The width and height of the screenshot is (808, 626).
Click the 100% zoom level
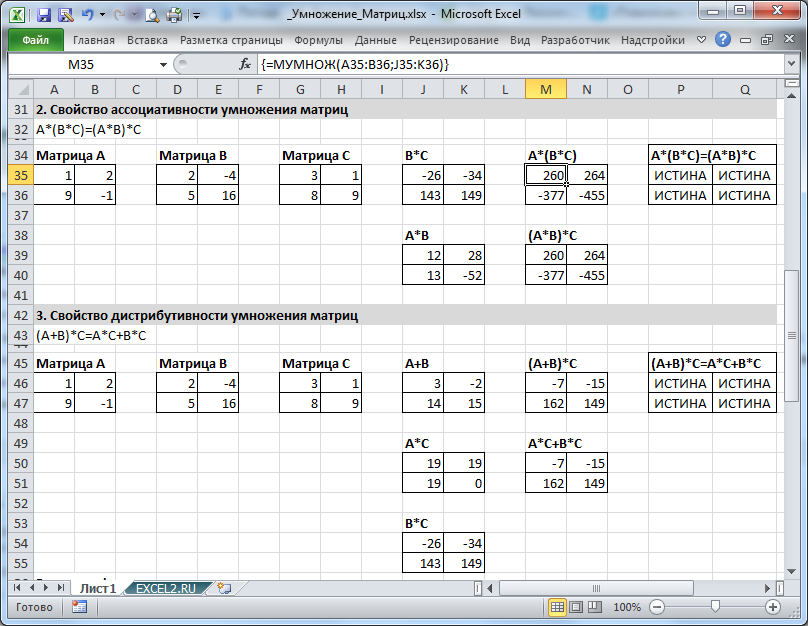(x=627, y=607)
